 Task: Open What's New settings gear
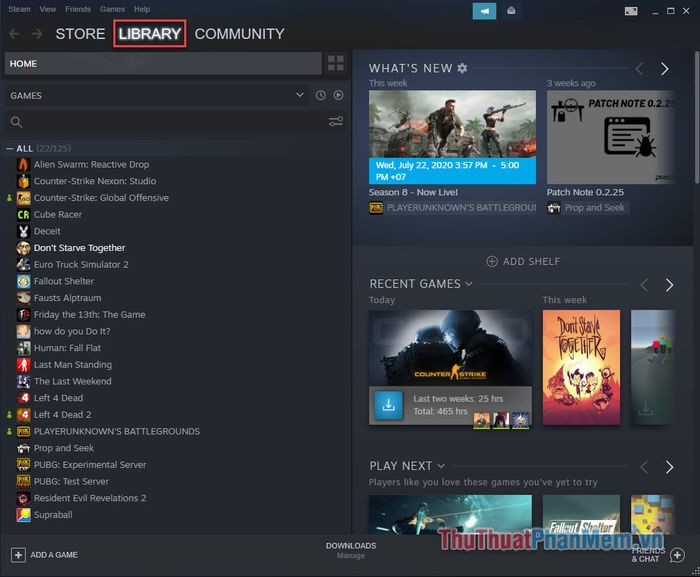[462, 68]
